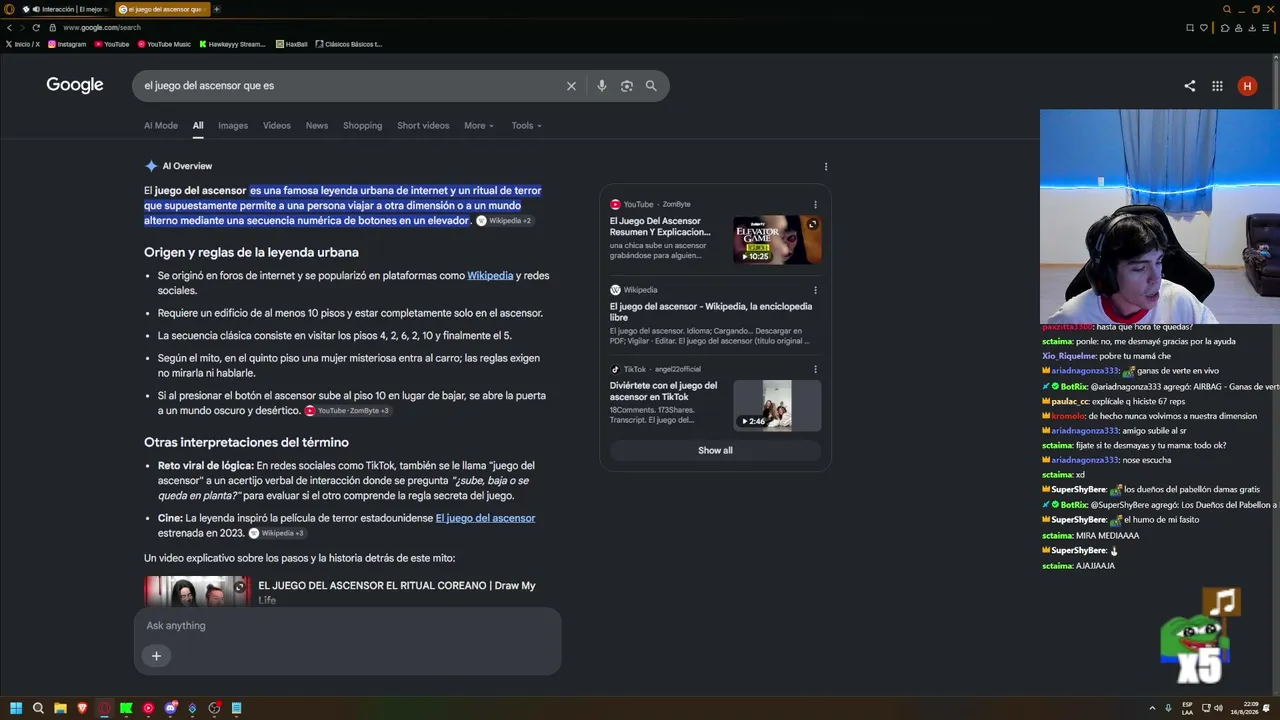Open Google Lens image search
Viewport: 1280px width, 720px height.
(627, 86)
